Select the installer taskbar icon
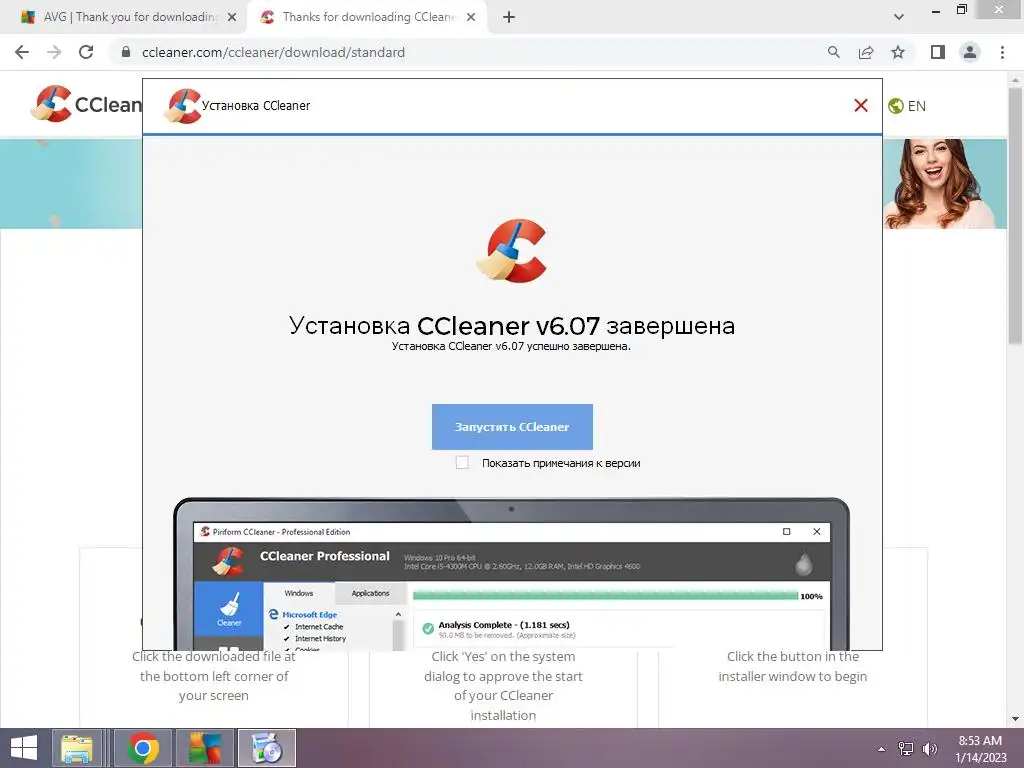The width and height of the screenshot is (1024, 768). 266,748
